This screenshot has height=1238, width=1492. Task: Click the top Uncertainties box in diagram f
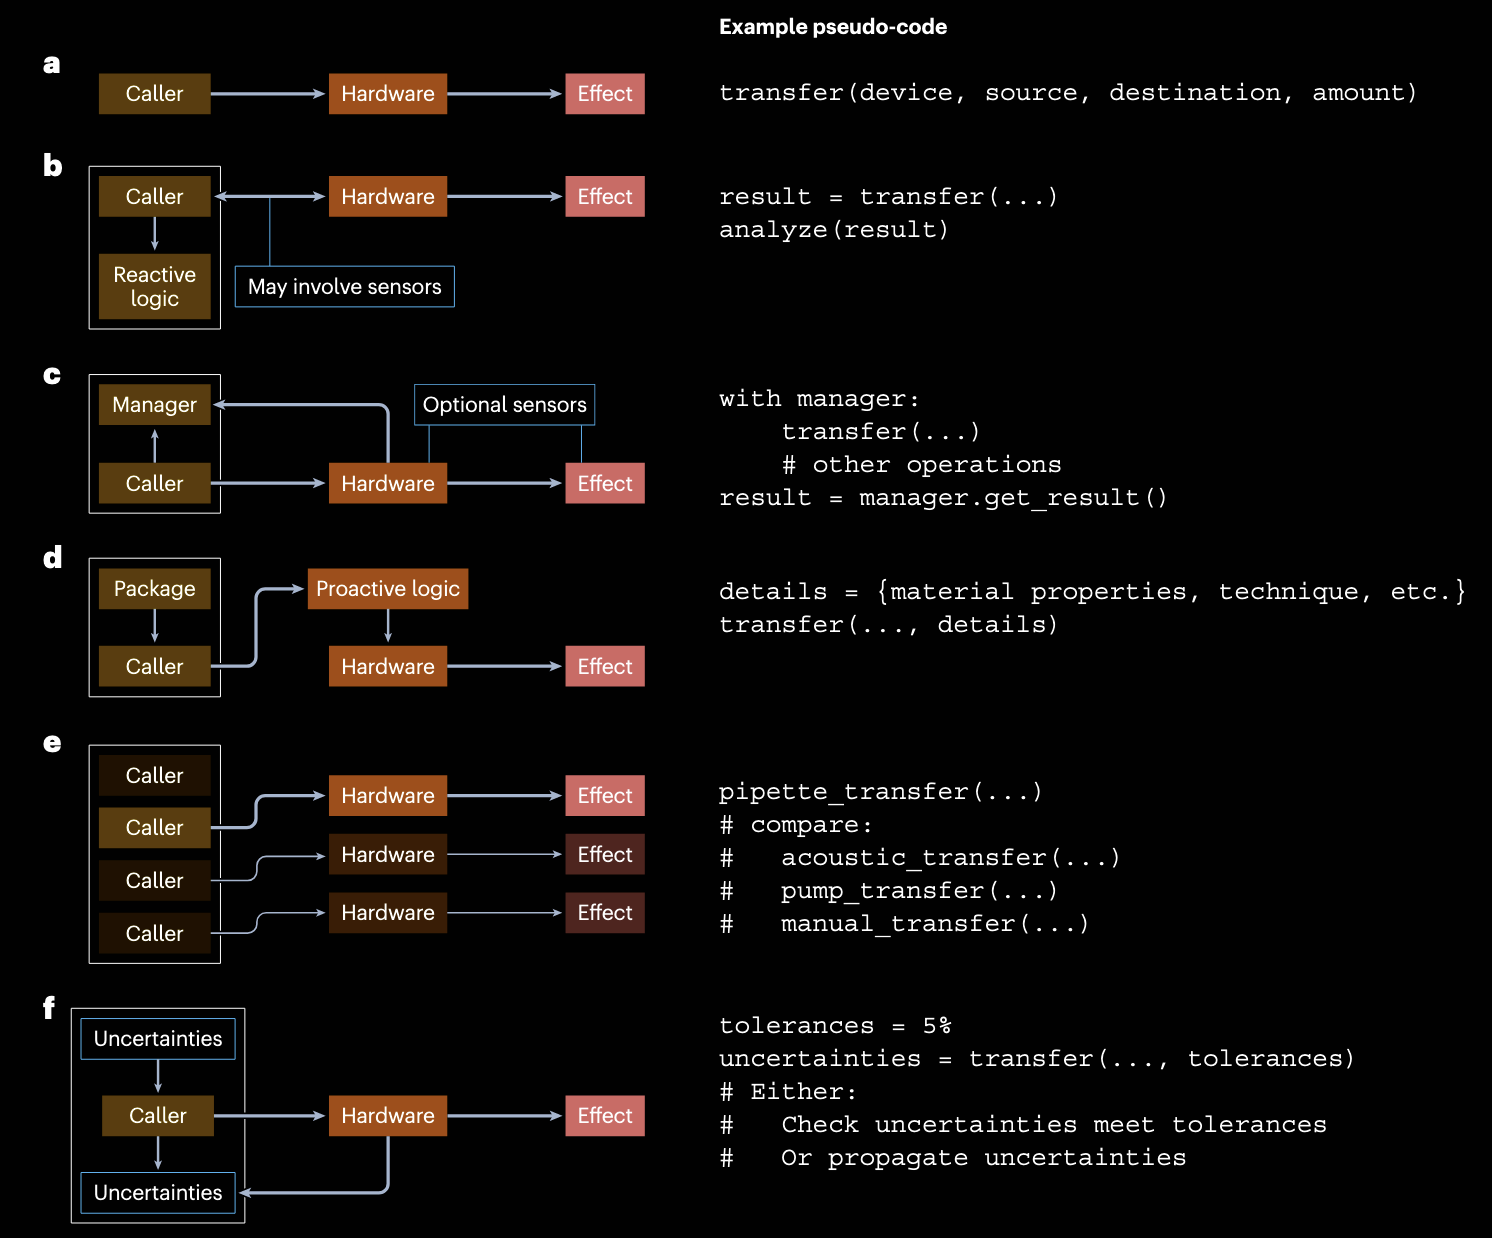pos(158,1039)
